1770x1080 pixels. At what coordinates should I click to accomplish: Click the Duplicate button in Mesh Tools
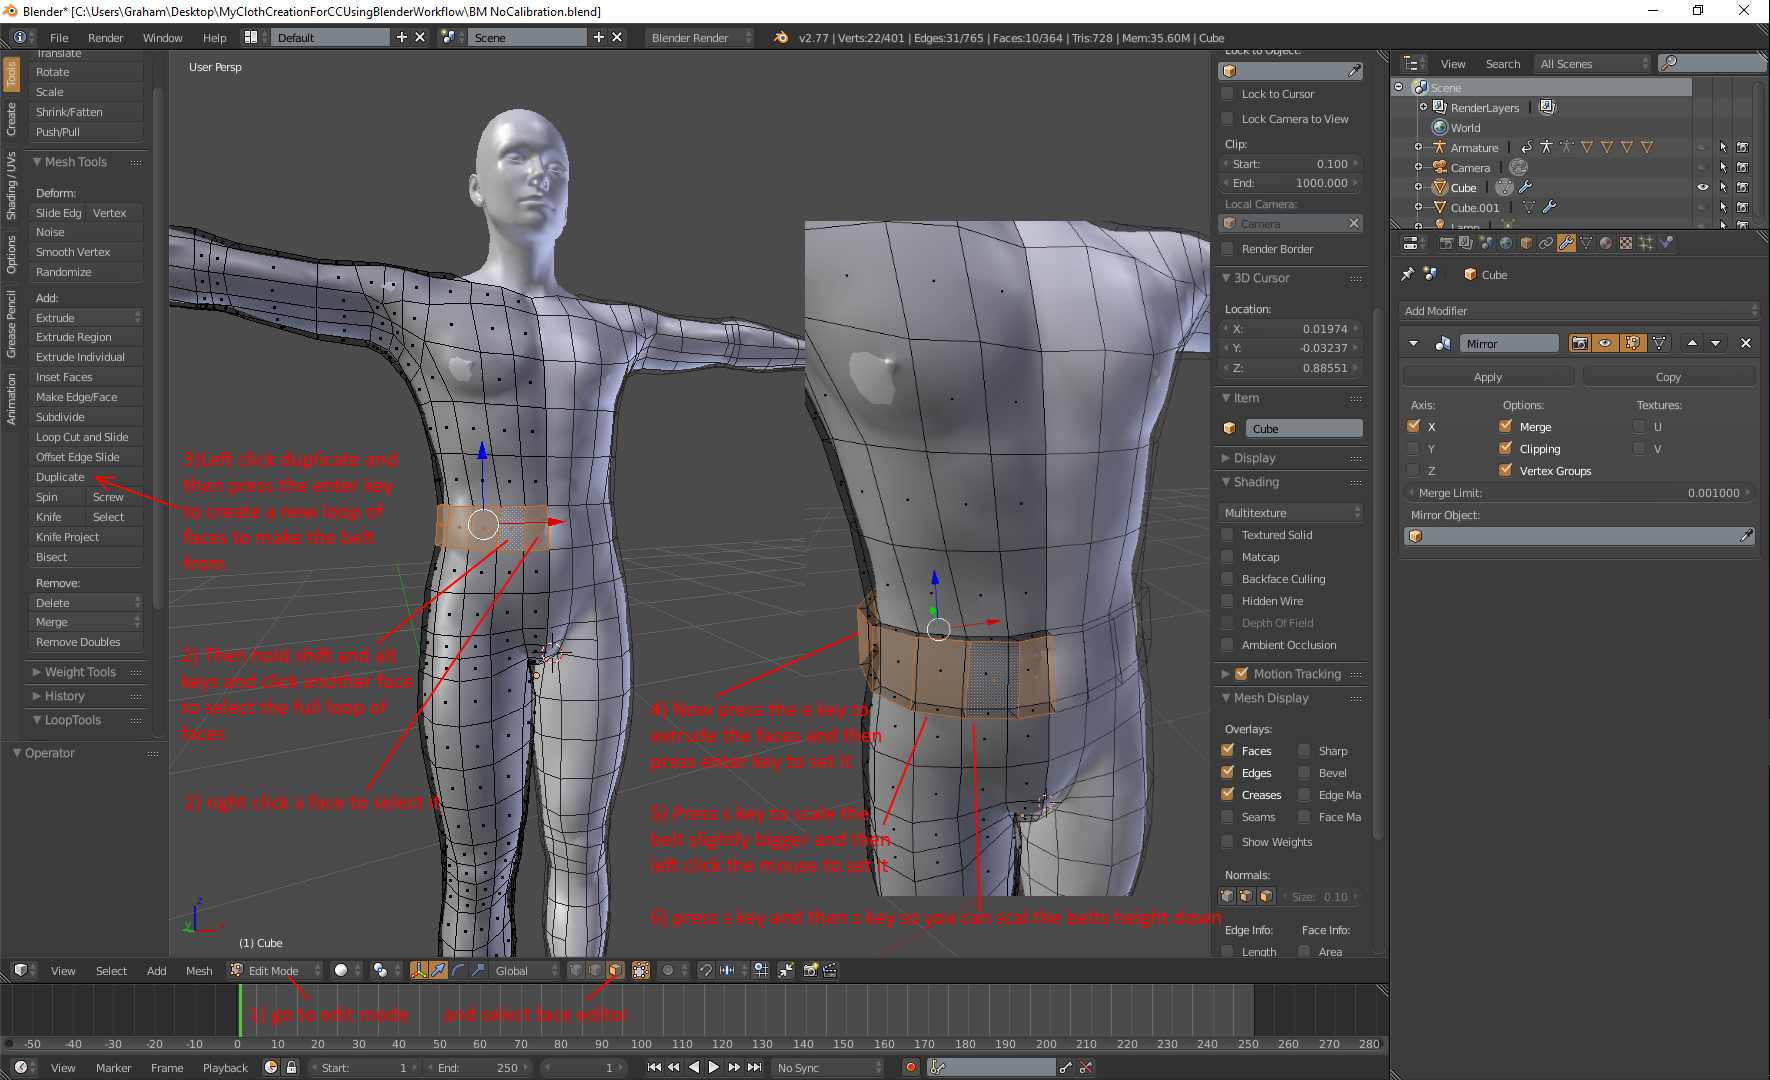(86, 477)
